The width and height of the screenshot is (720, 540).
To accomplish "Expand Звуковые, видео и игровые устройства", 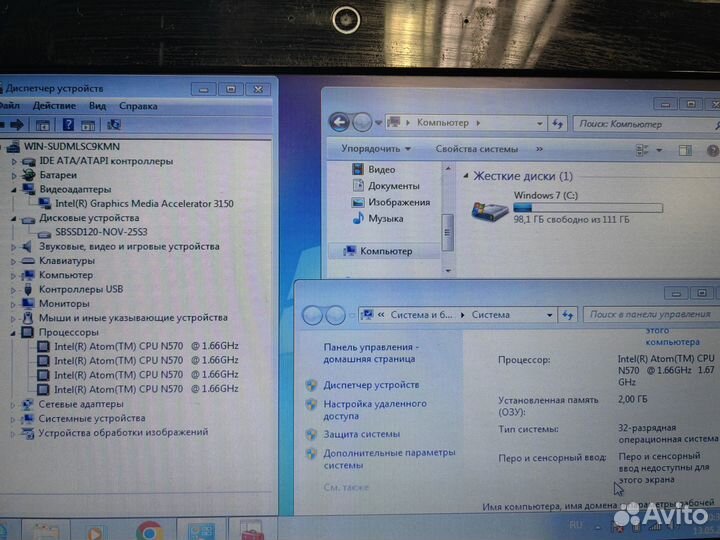I will pos(14,247).
